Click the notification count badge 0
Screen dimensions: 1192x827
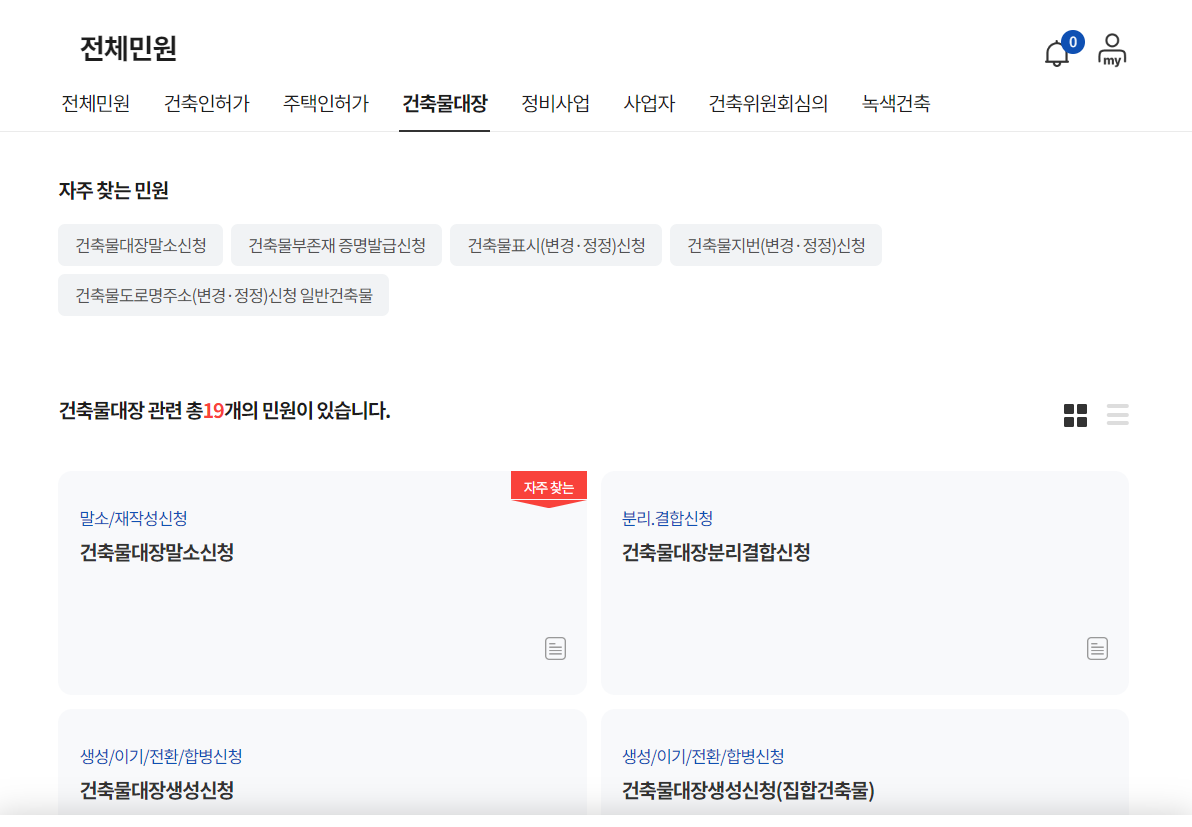[1073, 42]
